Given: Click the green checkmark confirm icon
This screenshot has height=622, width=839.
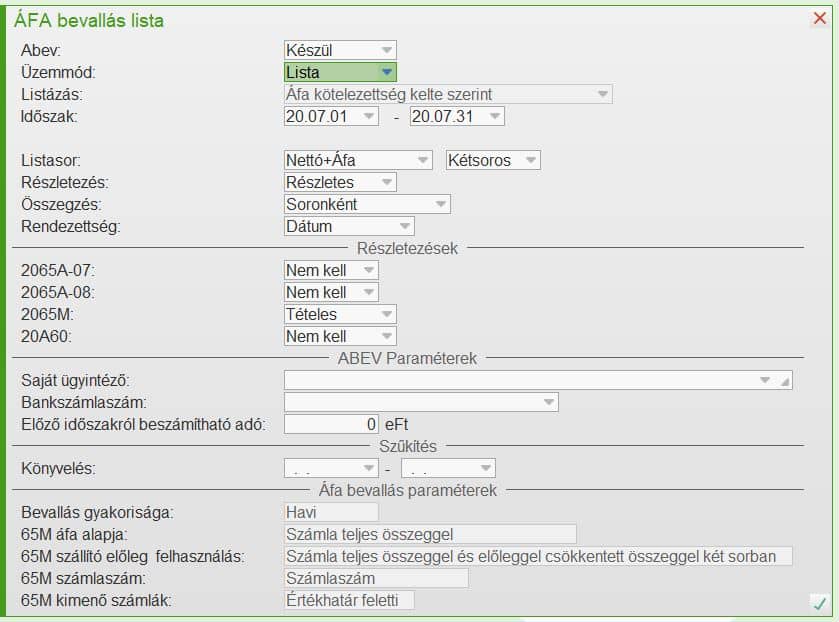Looking at the screenshot, I should 819,603.
